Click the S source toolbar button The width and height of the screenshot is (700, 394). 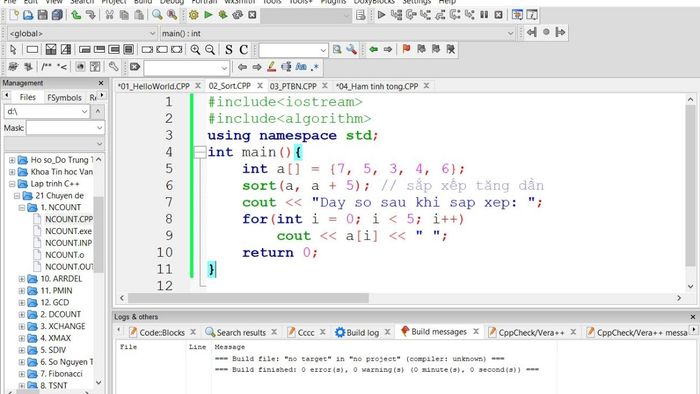pyautogui.click(x=229, y=50)
